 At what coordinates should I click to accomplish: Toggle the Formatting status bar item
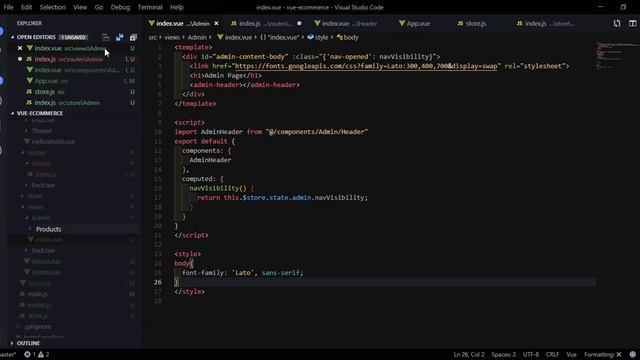click(x=602, y=354)
